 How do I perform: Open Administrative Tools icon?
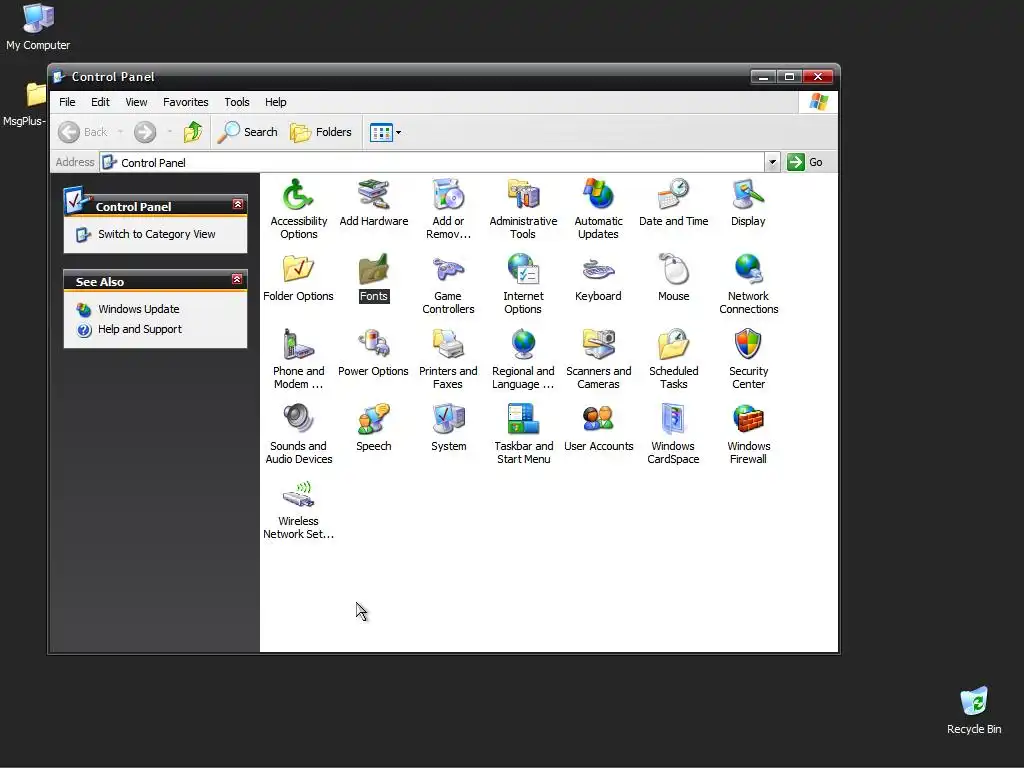523,195
